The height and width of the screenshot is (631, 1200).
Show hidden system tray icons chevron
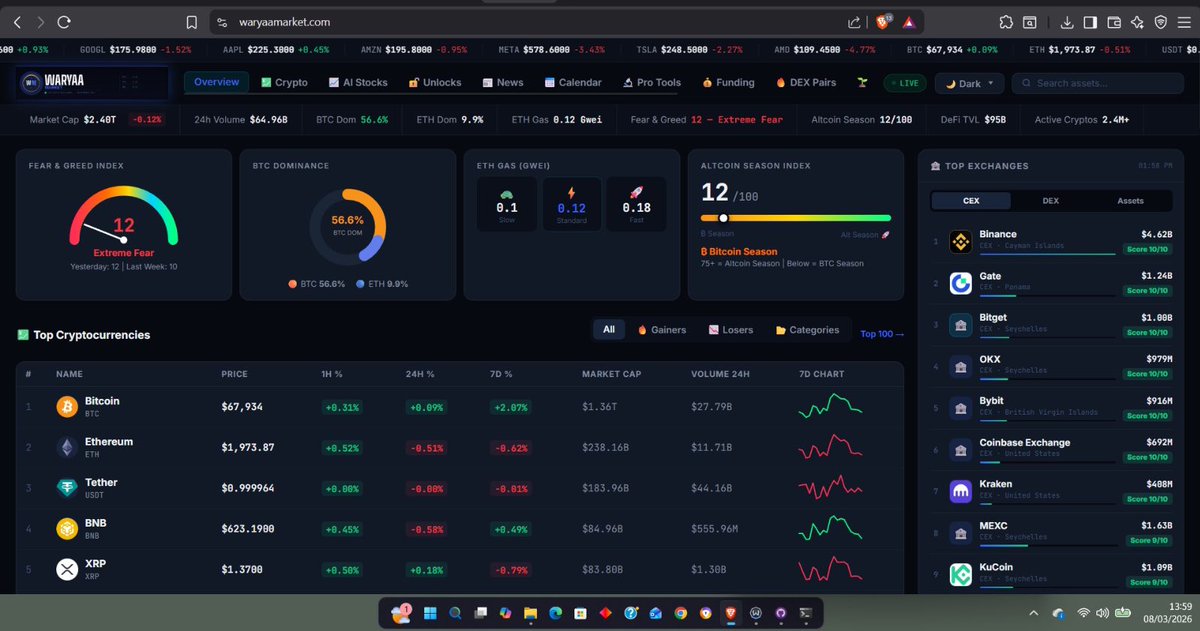point(1034,613)
